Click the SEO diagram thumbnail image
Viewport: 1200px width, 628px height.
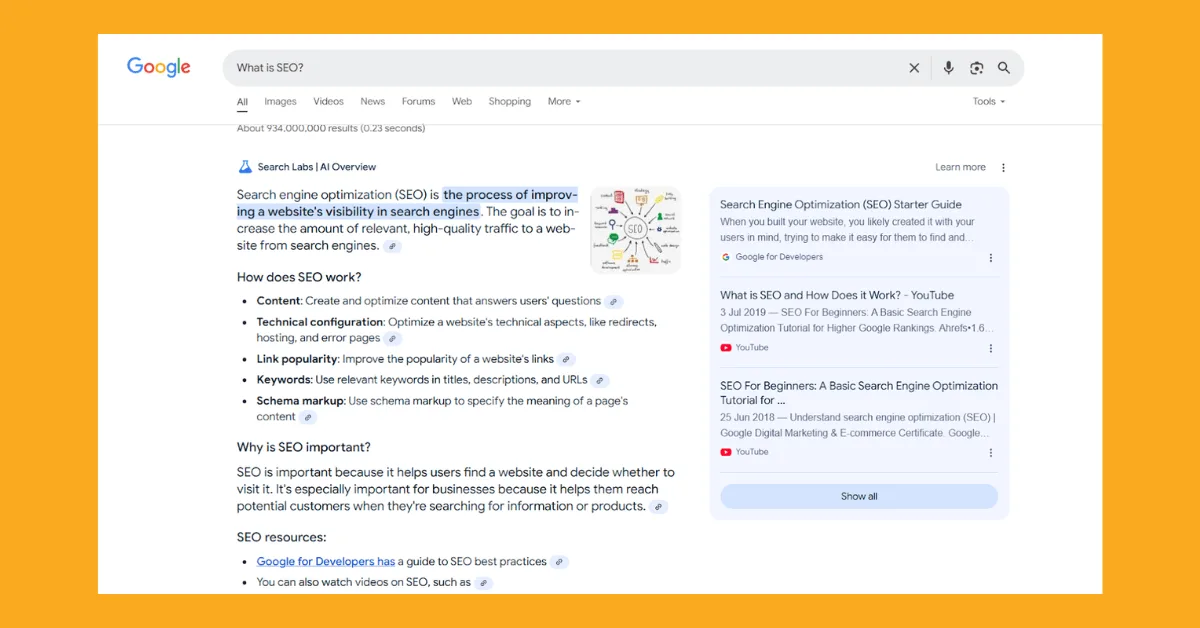(635, 230)
